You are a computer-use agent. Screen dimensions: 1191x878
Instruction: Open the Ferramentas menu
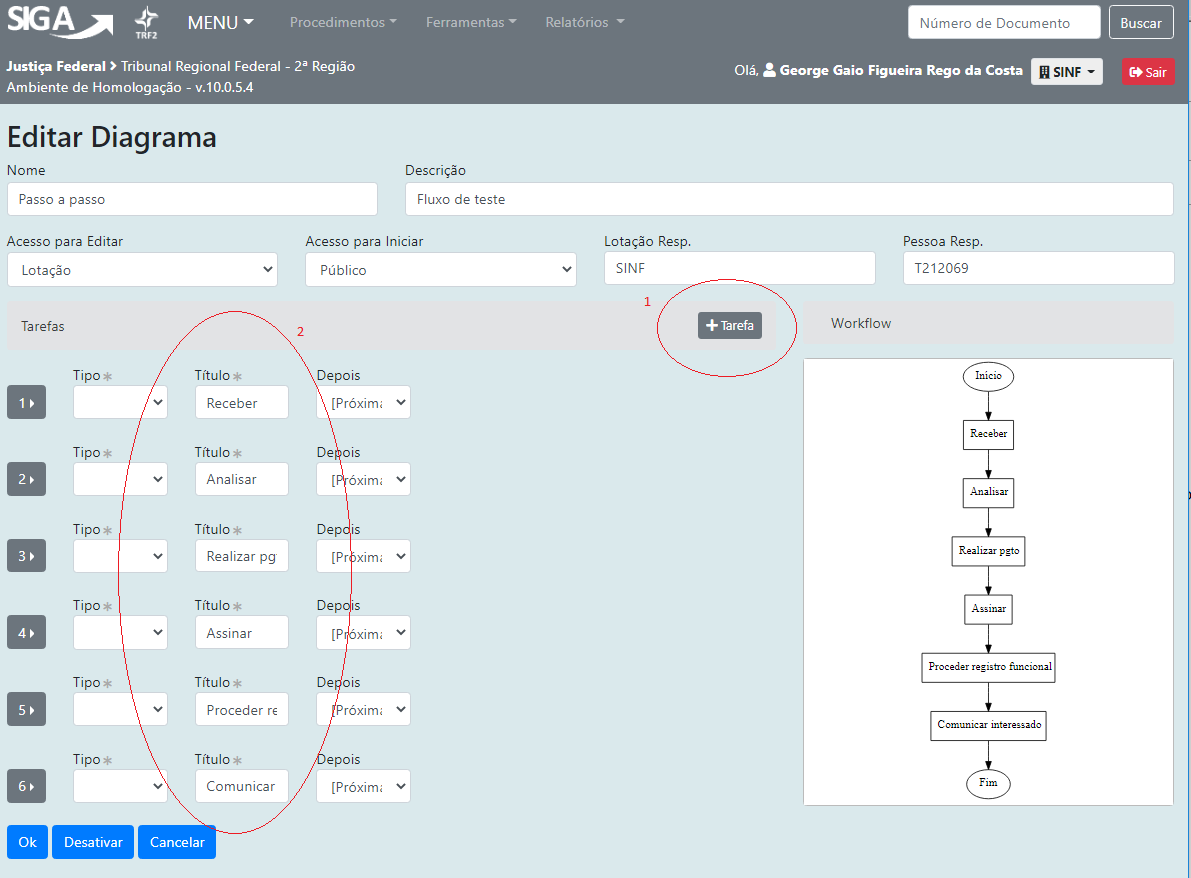471,22
